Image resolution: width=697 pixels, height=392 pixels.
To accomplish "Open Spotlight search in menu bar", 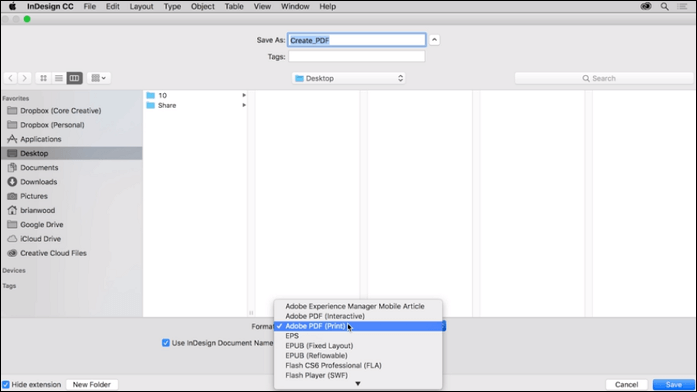I will (x=665, y=6).
